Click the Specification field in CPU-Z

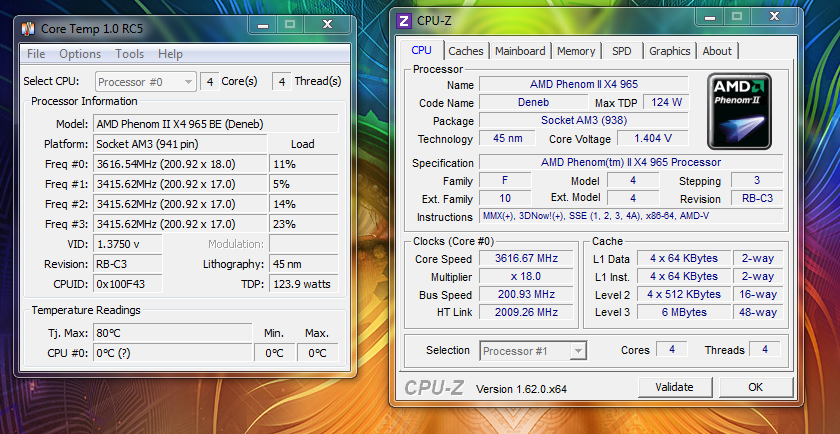click(631, 162)
